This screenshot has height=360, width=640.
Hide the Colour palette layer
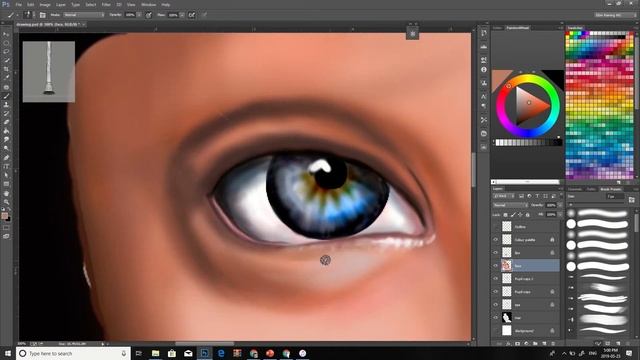click(496, 240)
